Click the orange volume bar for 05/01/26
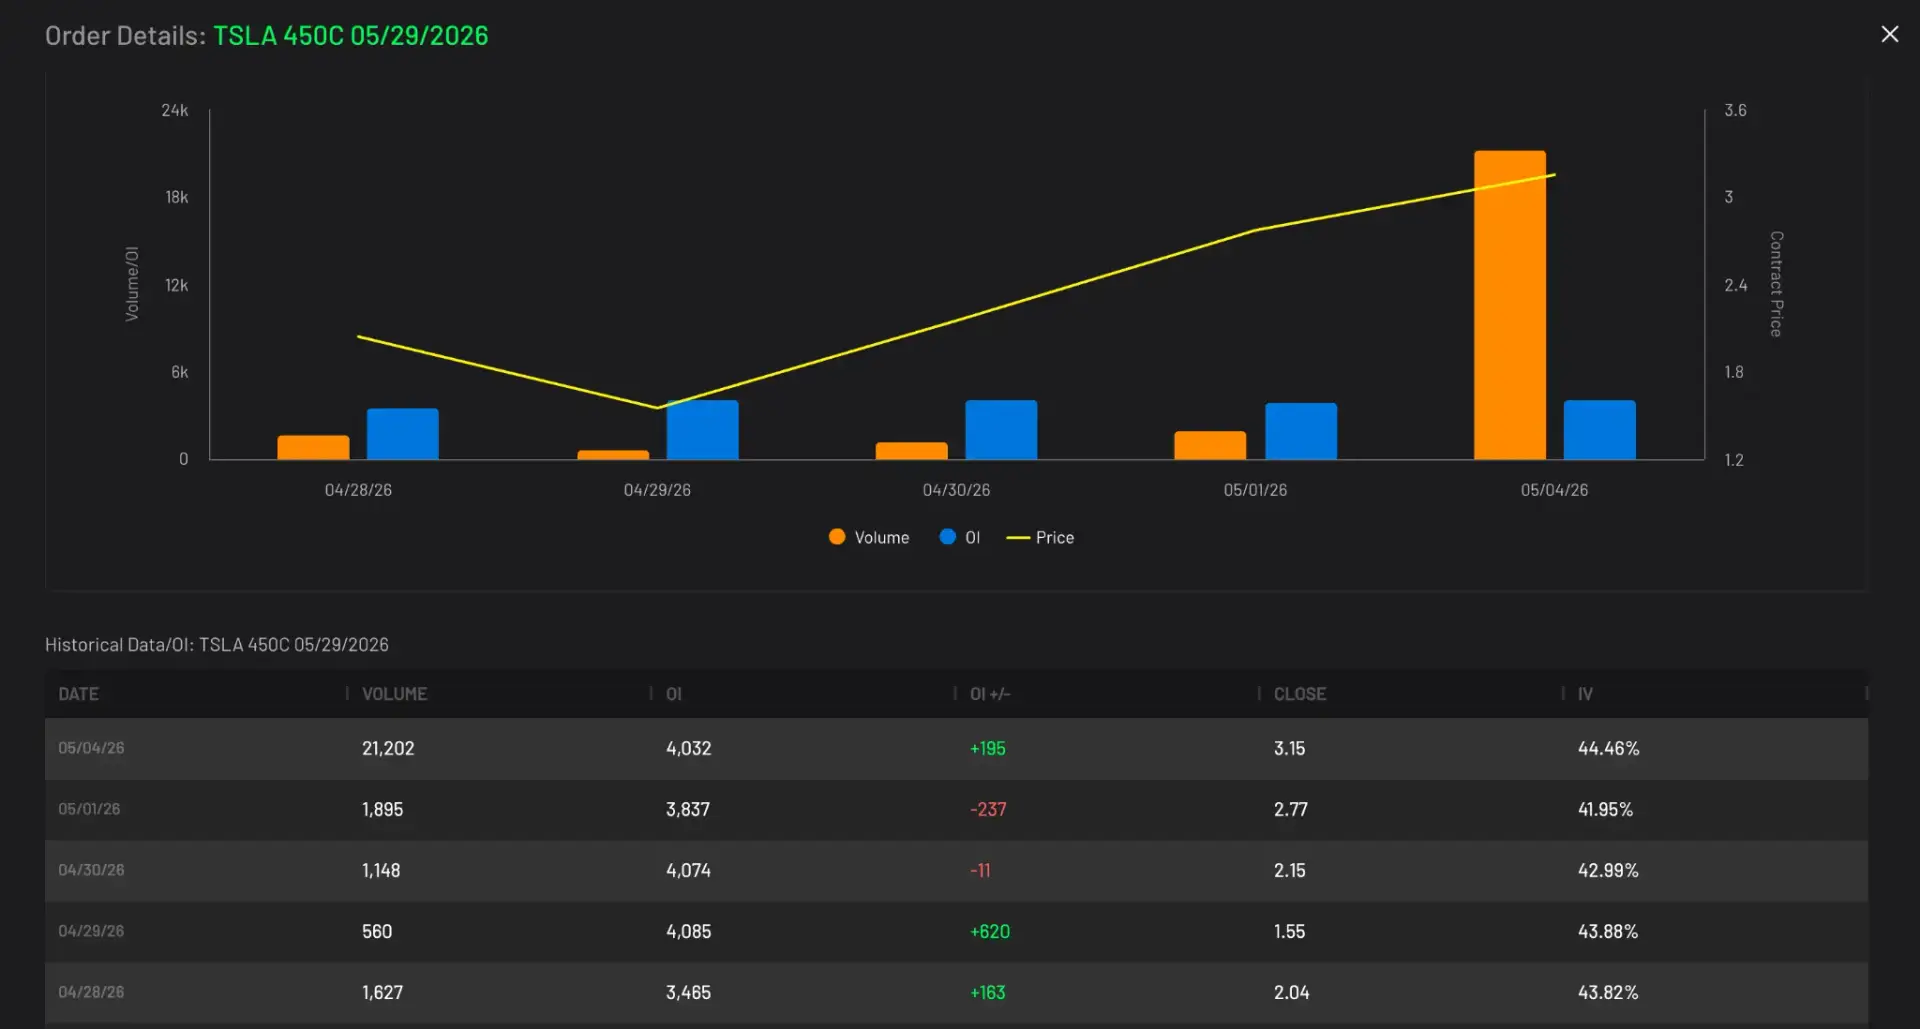The width and height of the screenshot is (1920, 1029). tap(1210, 445)
